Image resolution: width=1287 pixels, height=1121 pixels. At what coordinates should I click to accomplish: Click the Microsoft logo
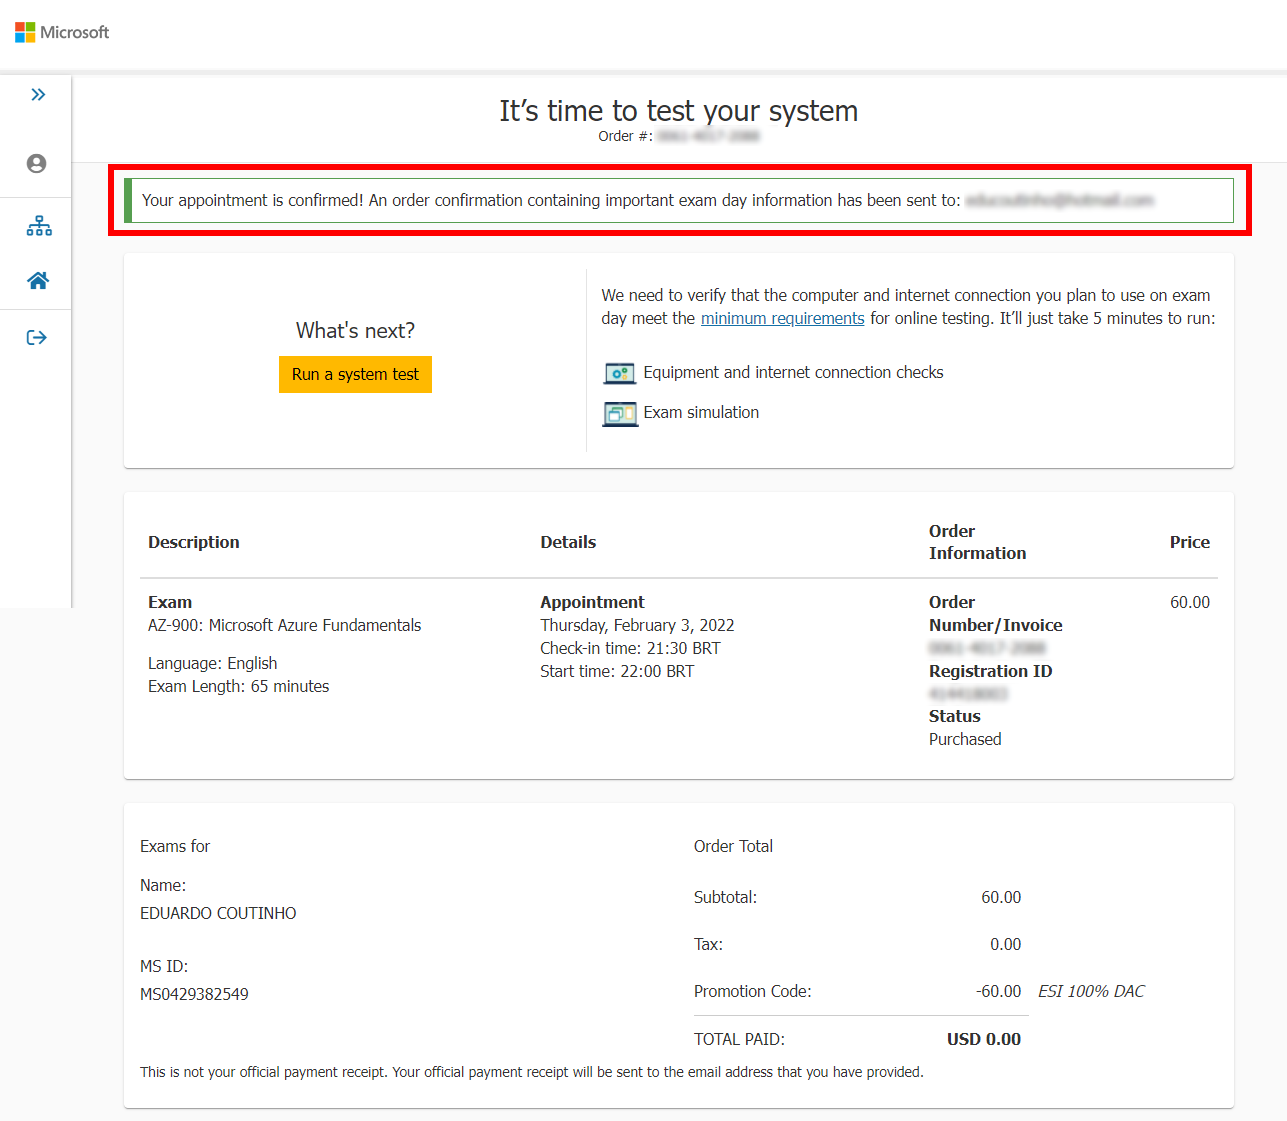click(x=62, y=32)
